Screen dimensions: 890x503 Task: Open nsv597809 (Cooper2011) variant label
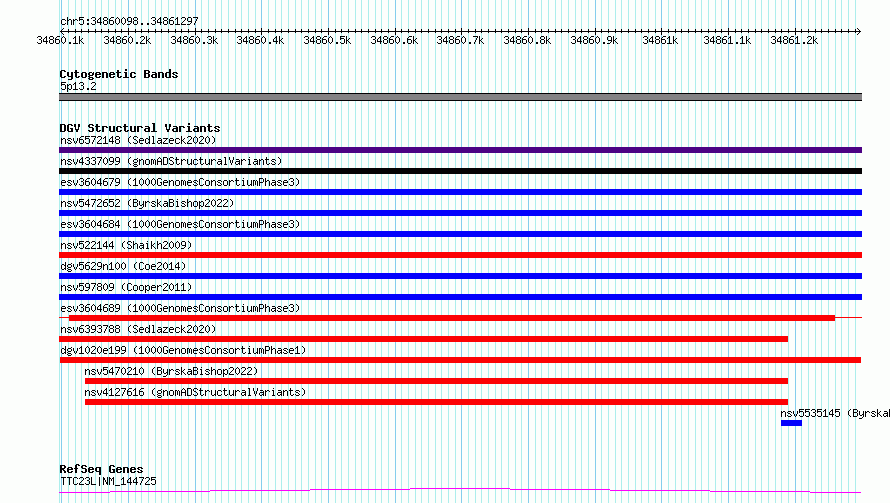click(x=126, y=287)
